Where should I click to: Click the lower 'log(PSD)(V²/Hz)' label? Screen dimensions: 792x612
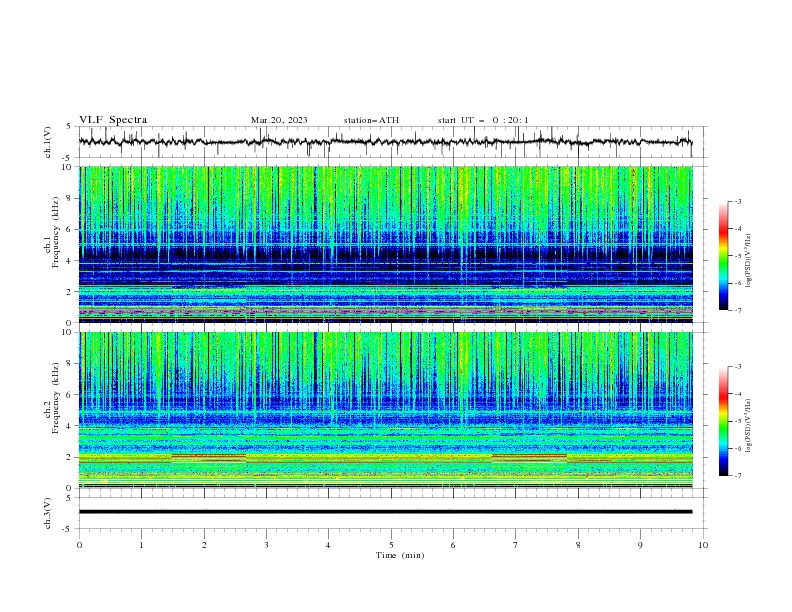(748, 425)
